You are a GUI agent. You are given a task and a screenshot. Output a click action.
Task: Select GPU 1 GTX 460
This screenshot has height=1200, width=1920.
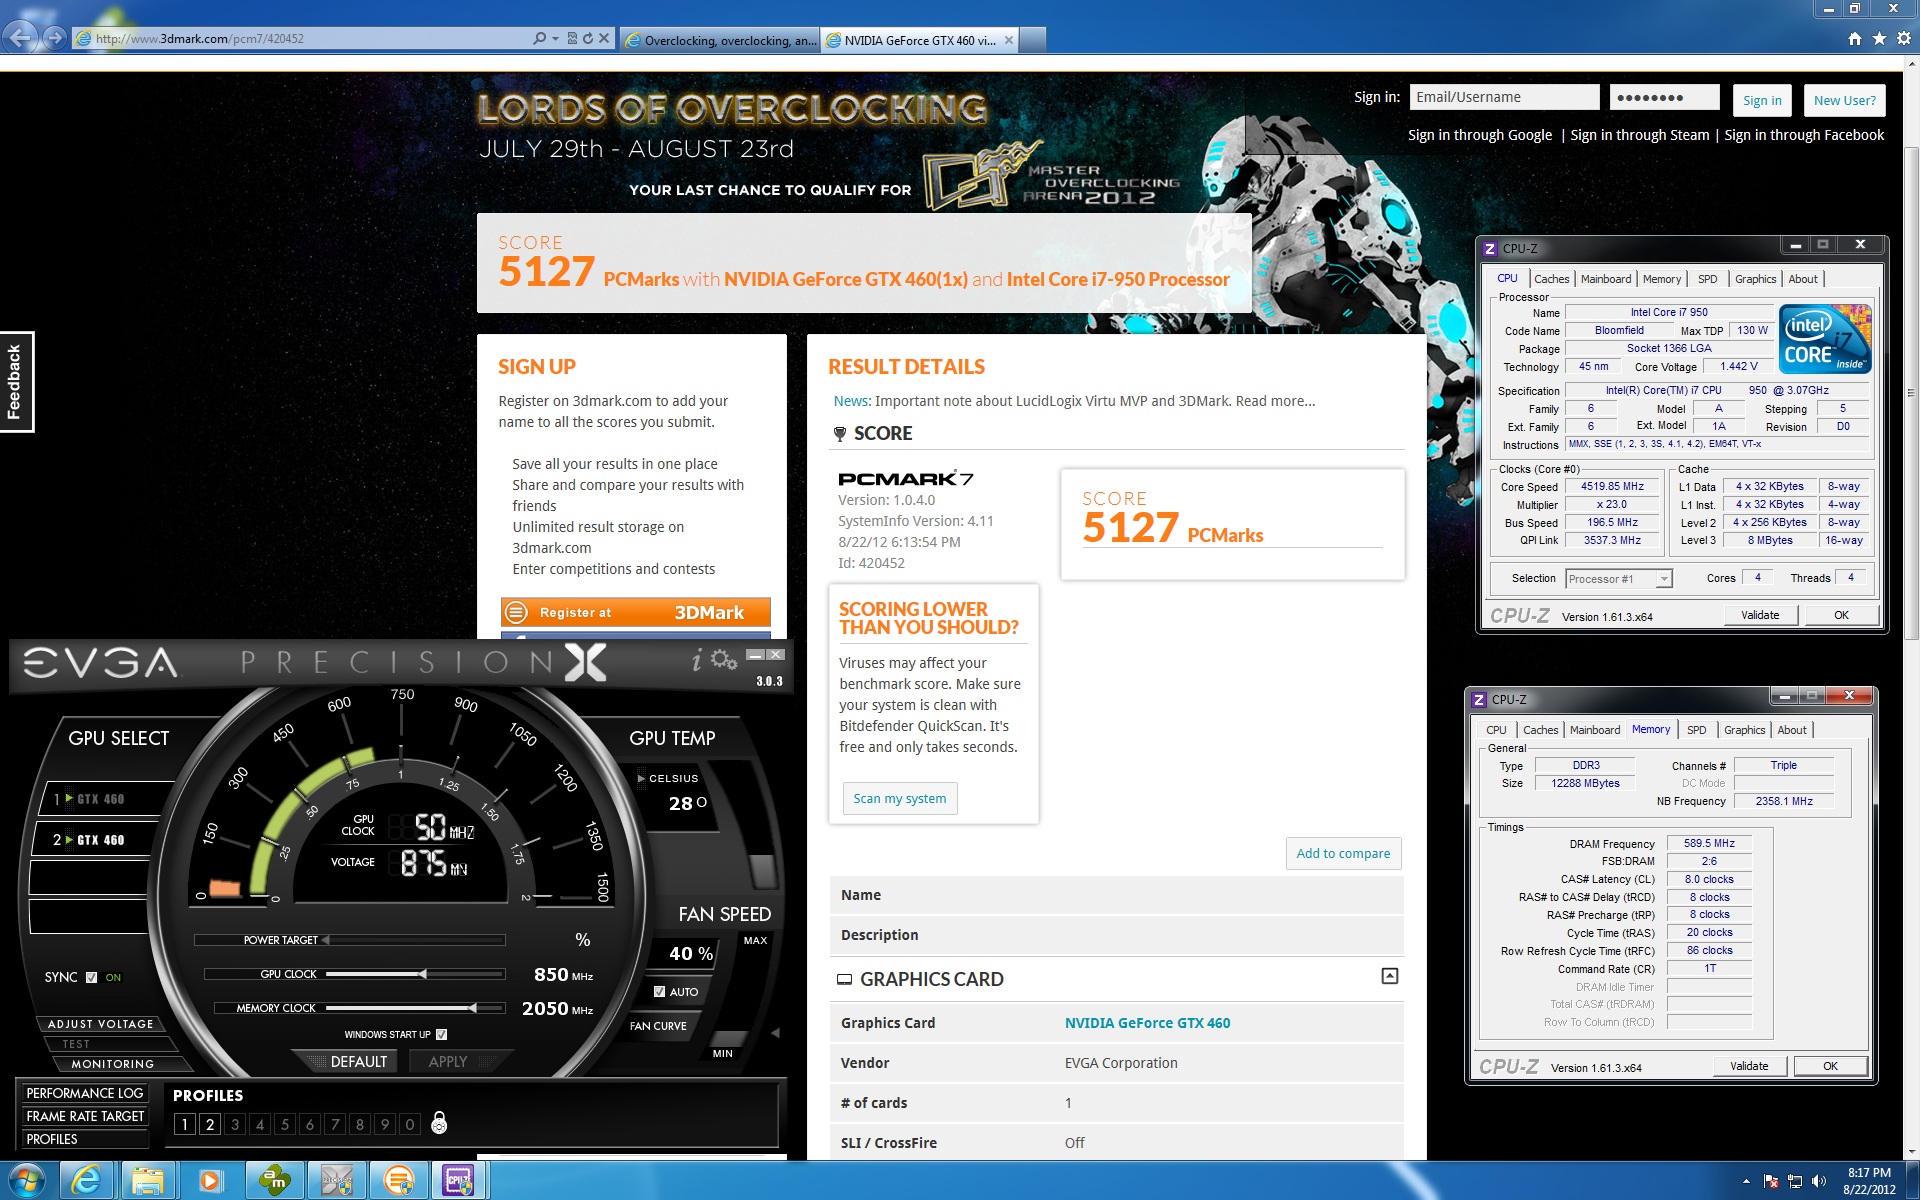point(100,799)
